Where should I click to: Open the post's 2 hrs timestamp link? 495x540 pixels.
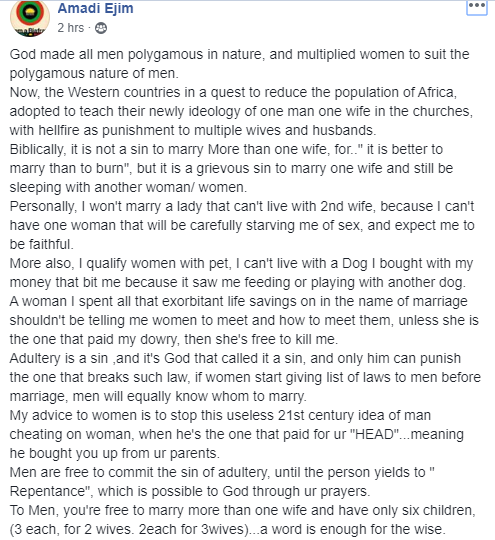(x=71, y=28)
